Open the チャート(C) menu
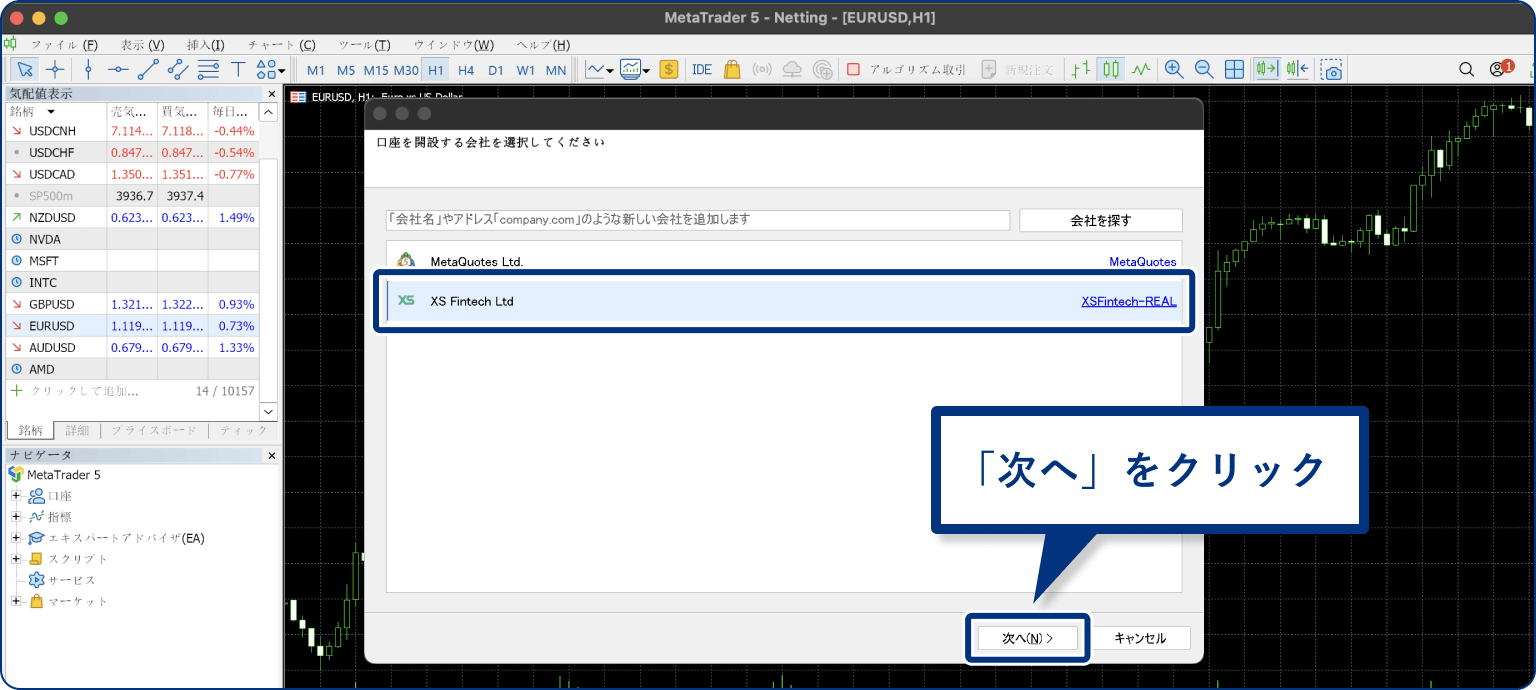This screenshot has height=690, width=1536. pyautogui.click(x=281, y=45)
